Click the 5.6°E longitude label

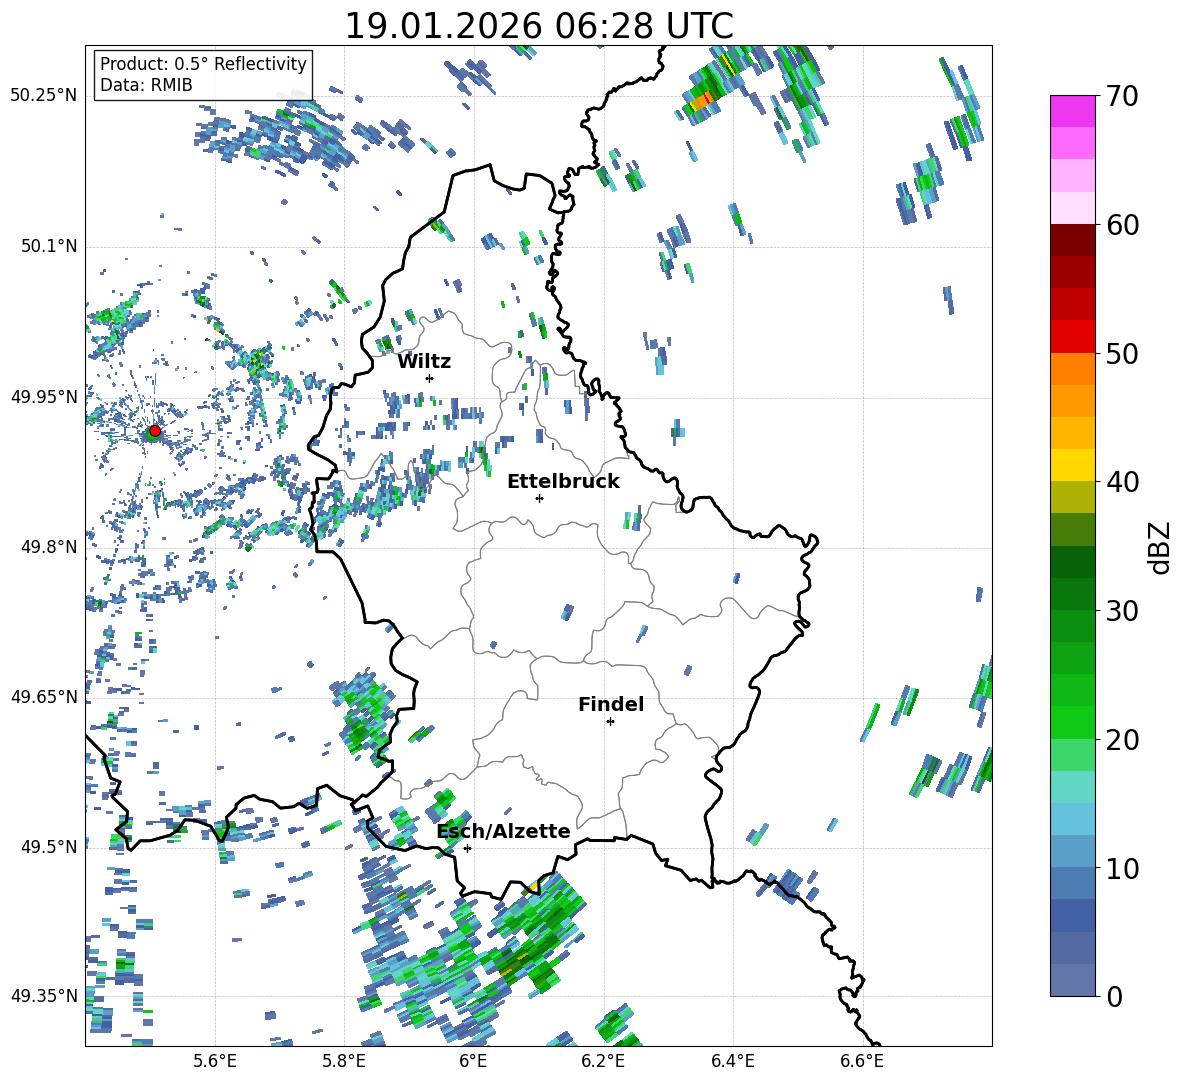click(215, 1061)
